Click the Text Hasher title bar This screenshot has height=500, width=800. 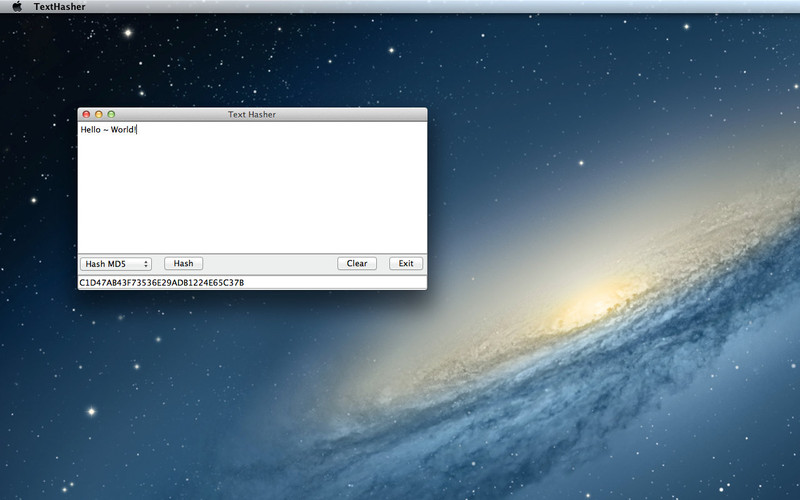[252, 114]
